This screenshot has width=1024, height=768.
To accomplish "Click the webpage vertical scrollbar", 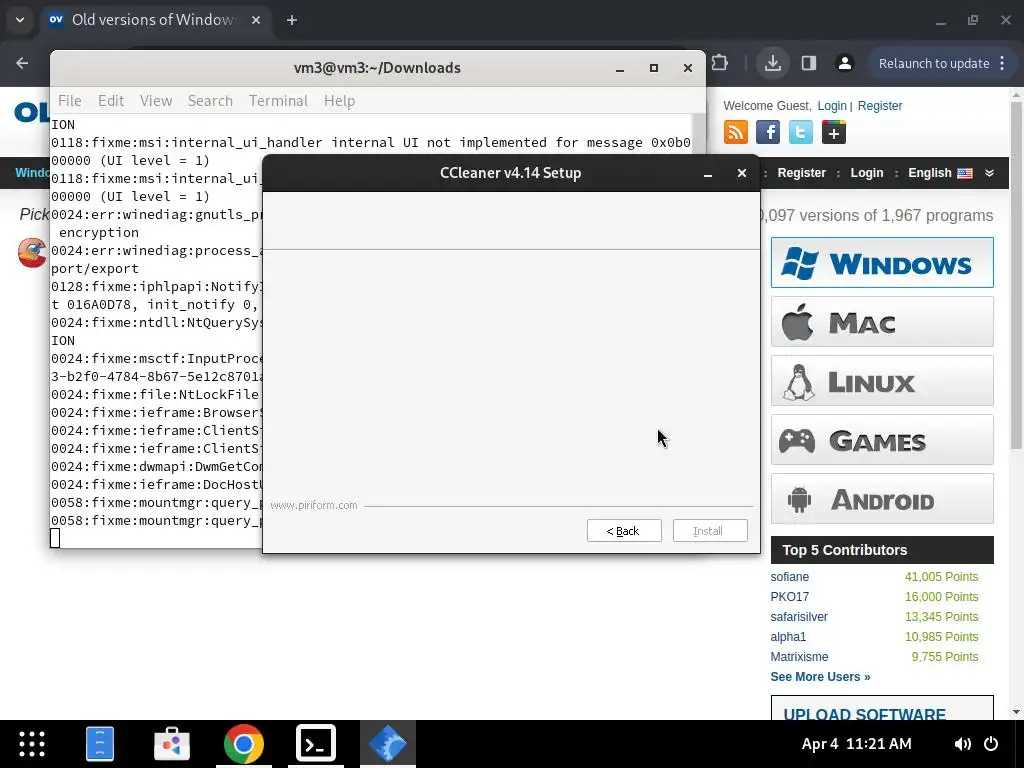I will pyautogui.click(x=1016, y=274).
